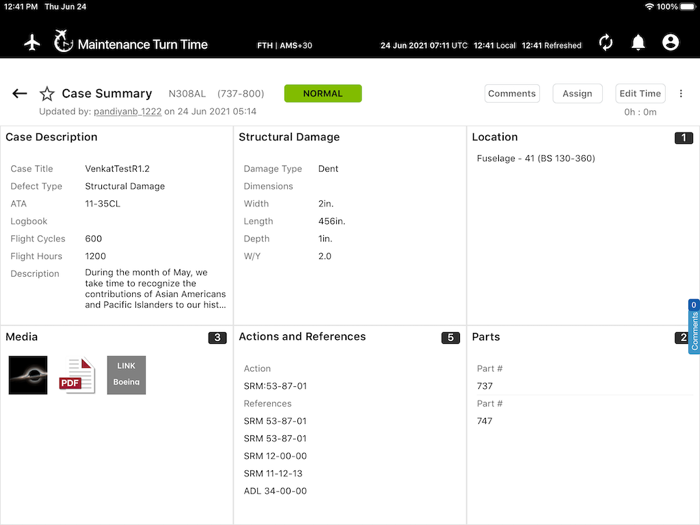
Task: Select reference SRM 11-12-13
Action: click(273, 473)
